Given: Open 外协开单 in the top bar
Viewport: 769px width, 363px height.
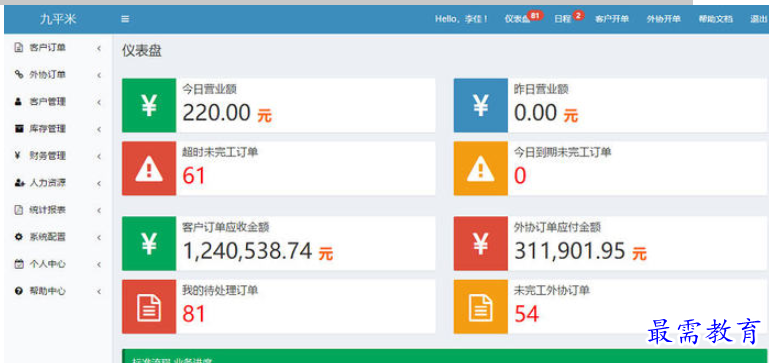Looking at the screenshot, I should (664, 19).
